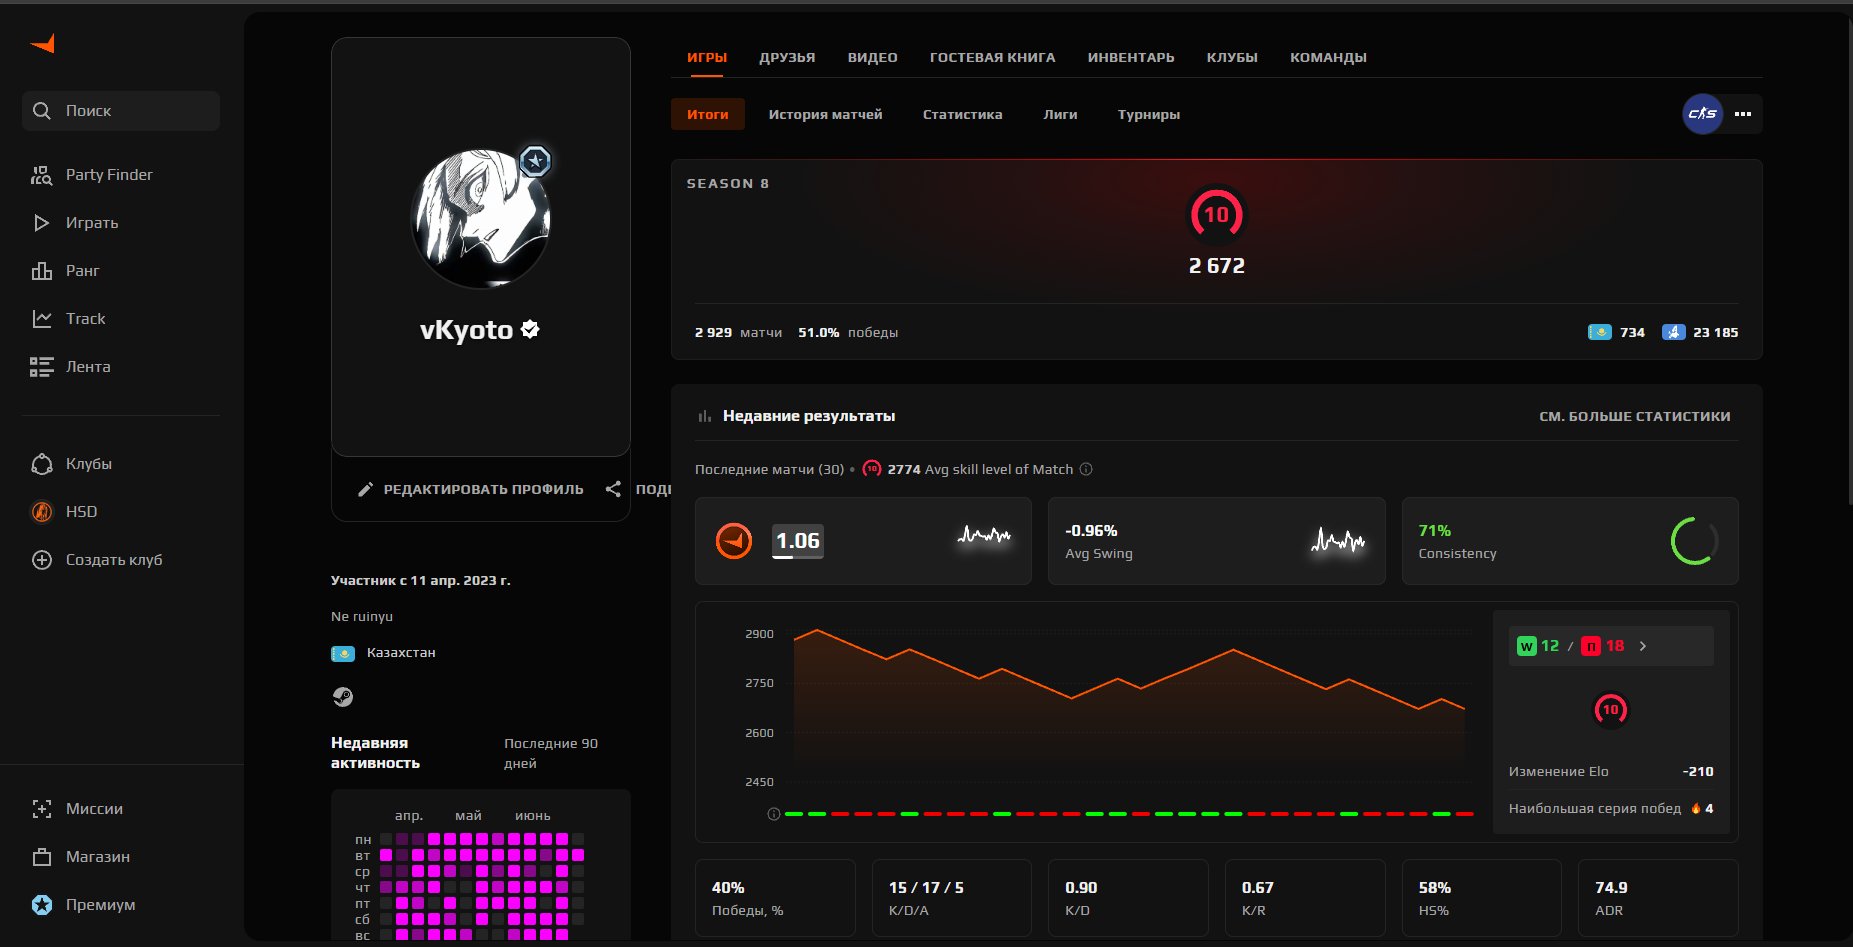Screen dimensions: 1853x947
Task: Click the 51.0% победы text
Action: tap(848, 332)
